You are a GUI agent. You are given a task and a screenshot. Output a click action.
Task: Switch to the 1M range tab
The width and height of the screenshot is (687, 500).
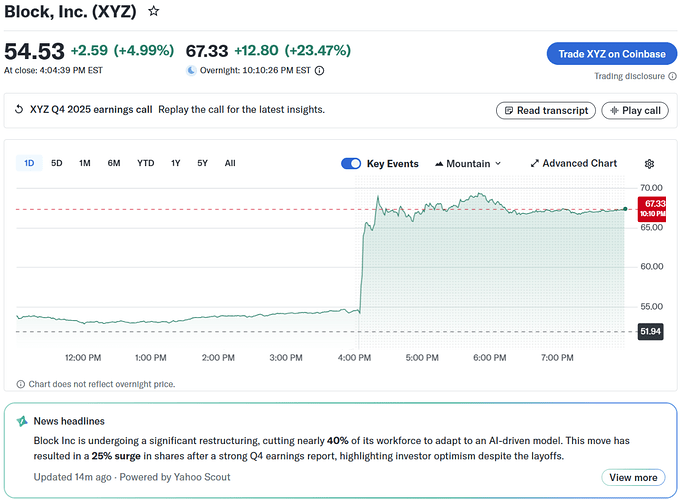[85, 163]
